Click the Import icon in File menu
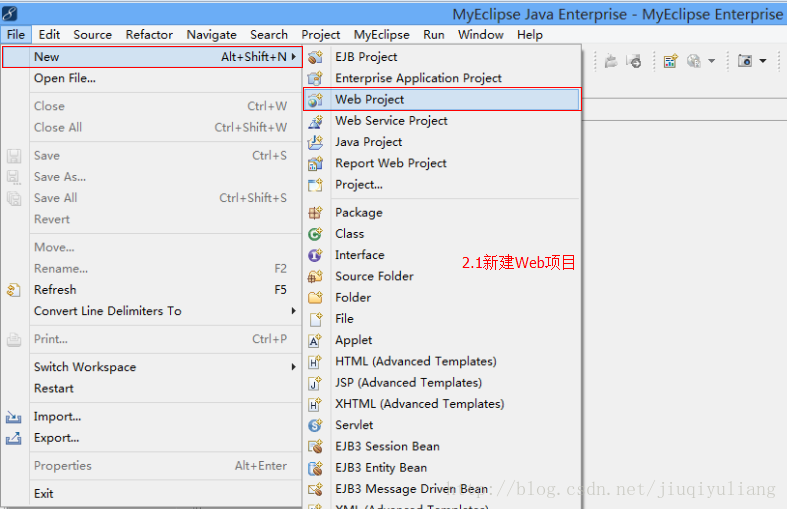 point(14,417)
